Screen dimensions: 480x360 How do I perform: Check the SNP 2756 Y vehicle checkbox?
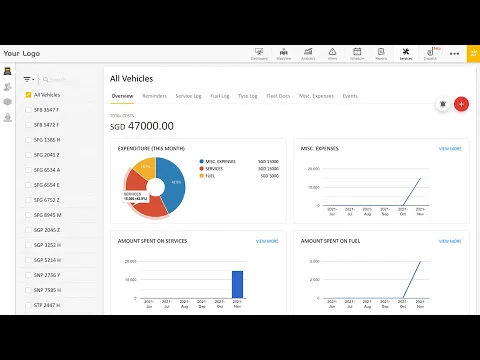(x=28, y=275)
